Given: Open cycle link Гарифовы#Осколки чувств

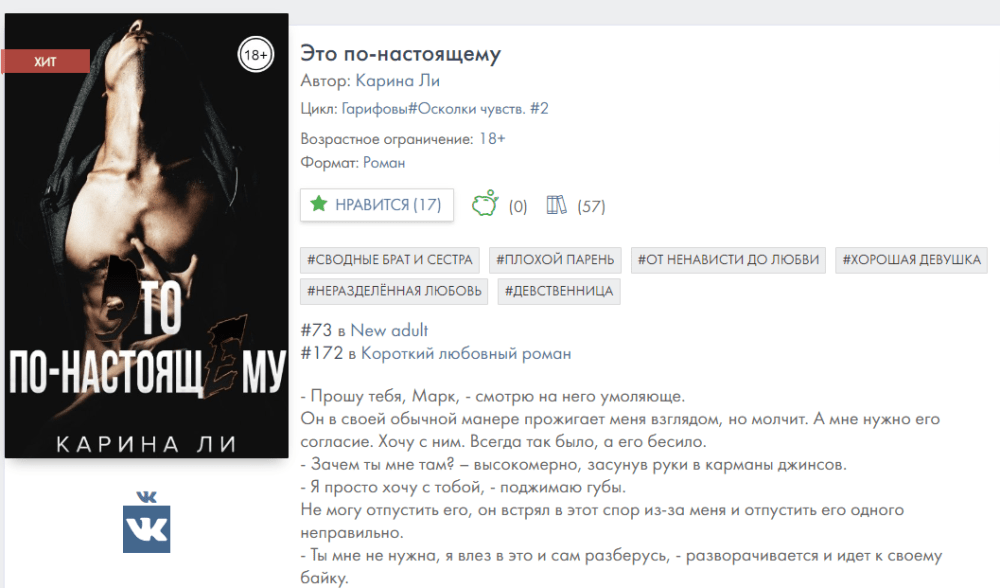Looking at the screenshot, I should (x=433, y=108).
